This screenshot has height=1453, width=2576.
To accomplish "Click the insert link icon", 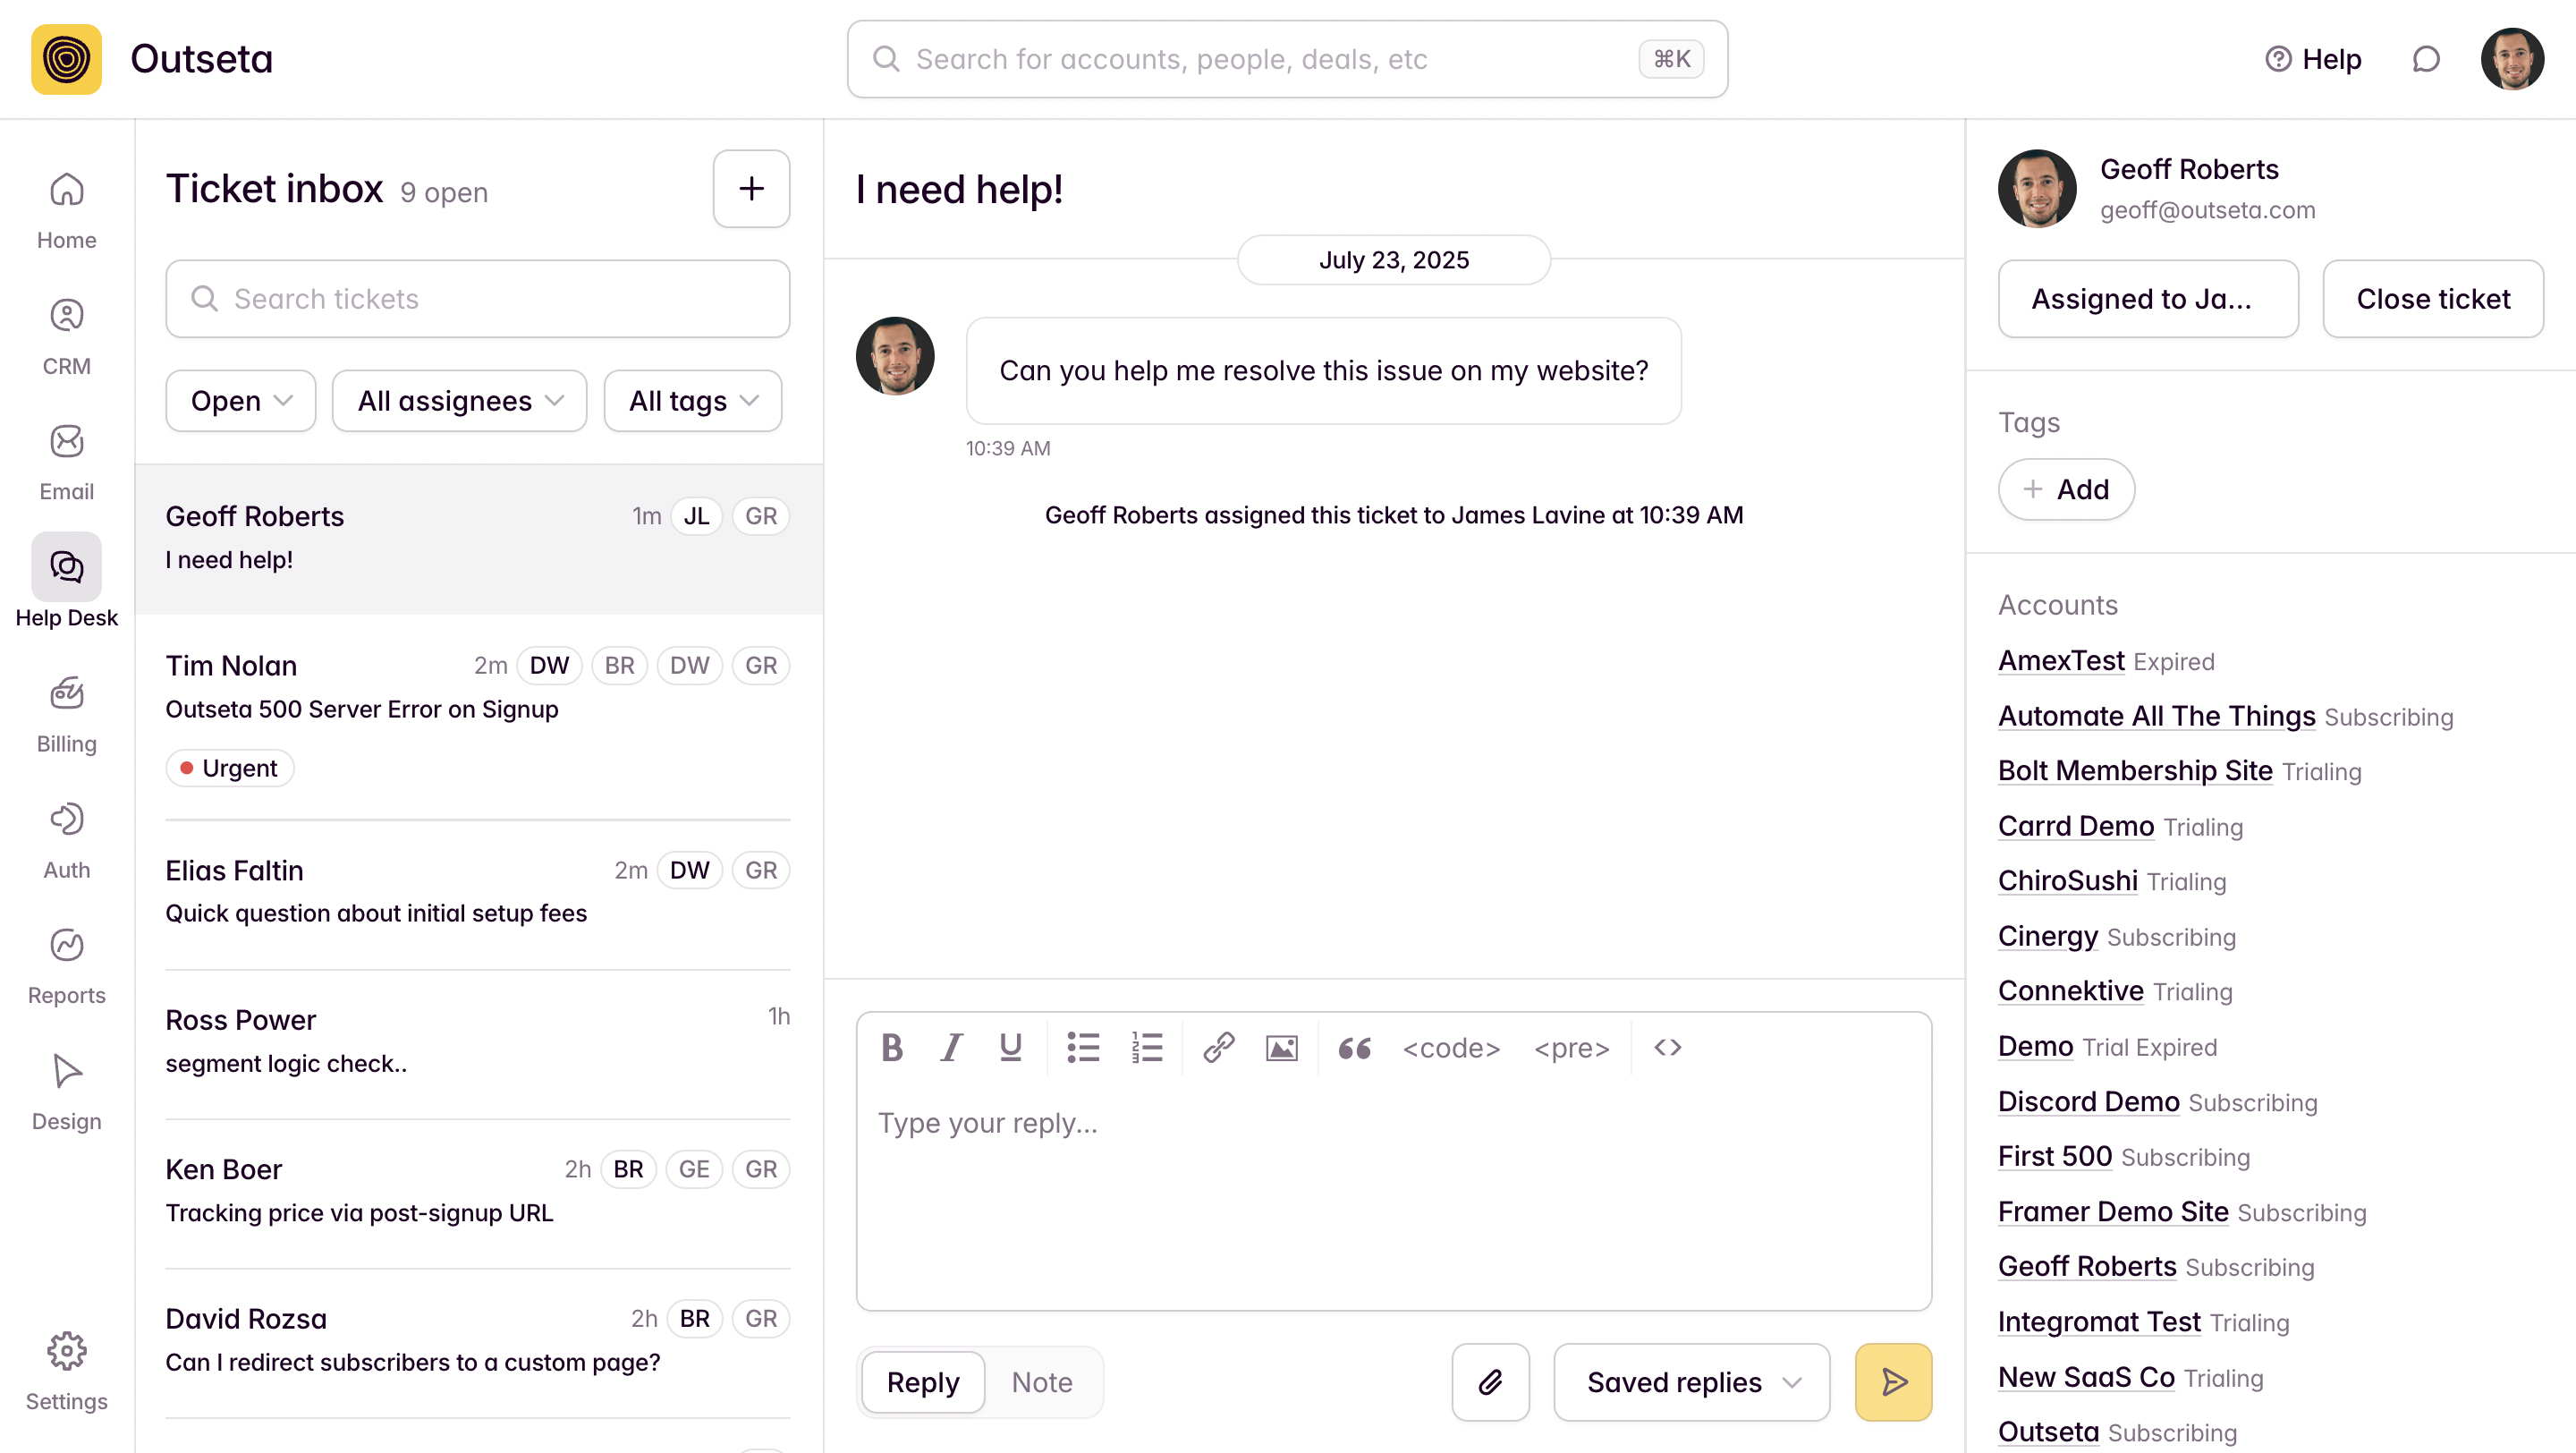I will (x=1218, y=1047).
